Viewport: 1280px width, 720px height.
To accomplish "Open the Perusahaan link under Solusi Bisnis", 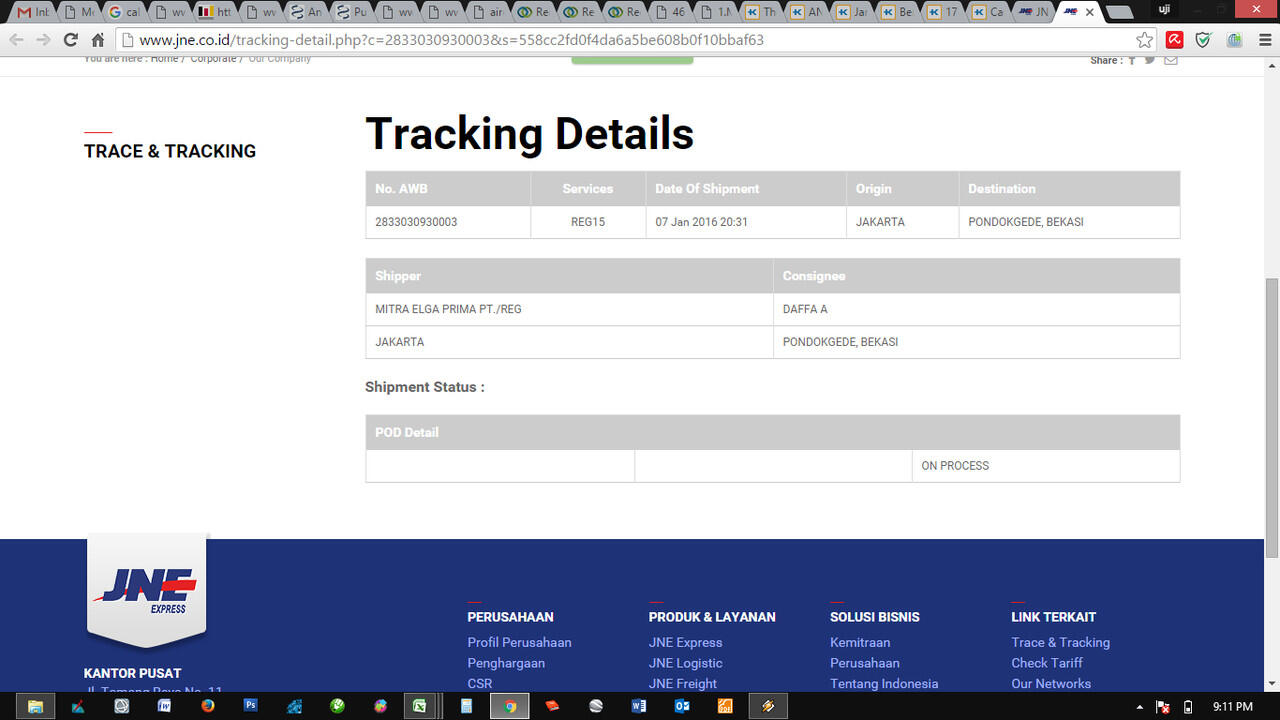I will [865, 663].
